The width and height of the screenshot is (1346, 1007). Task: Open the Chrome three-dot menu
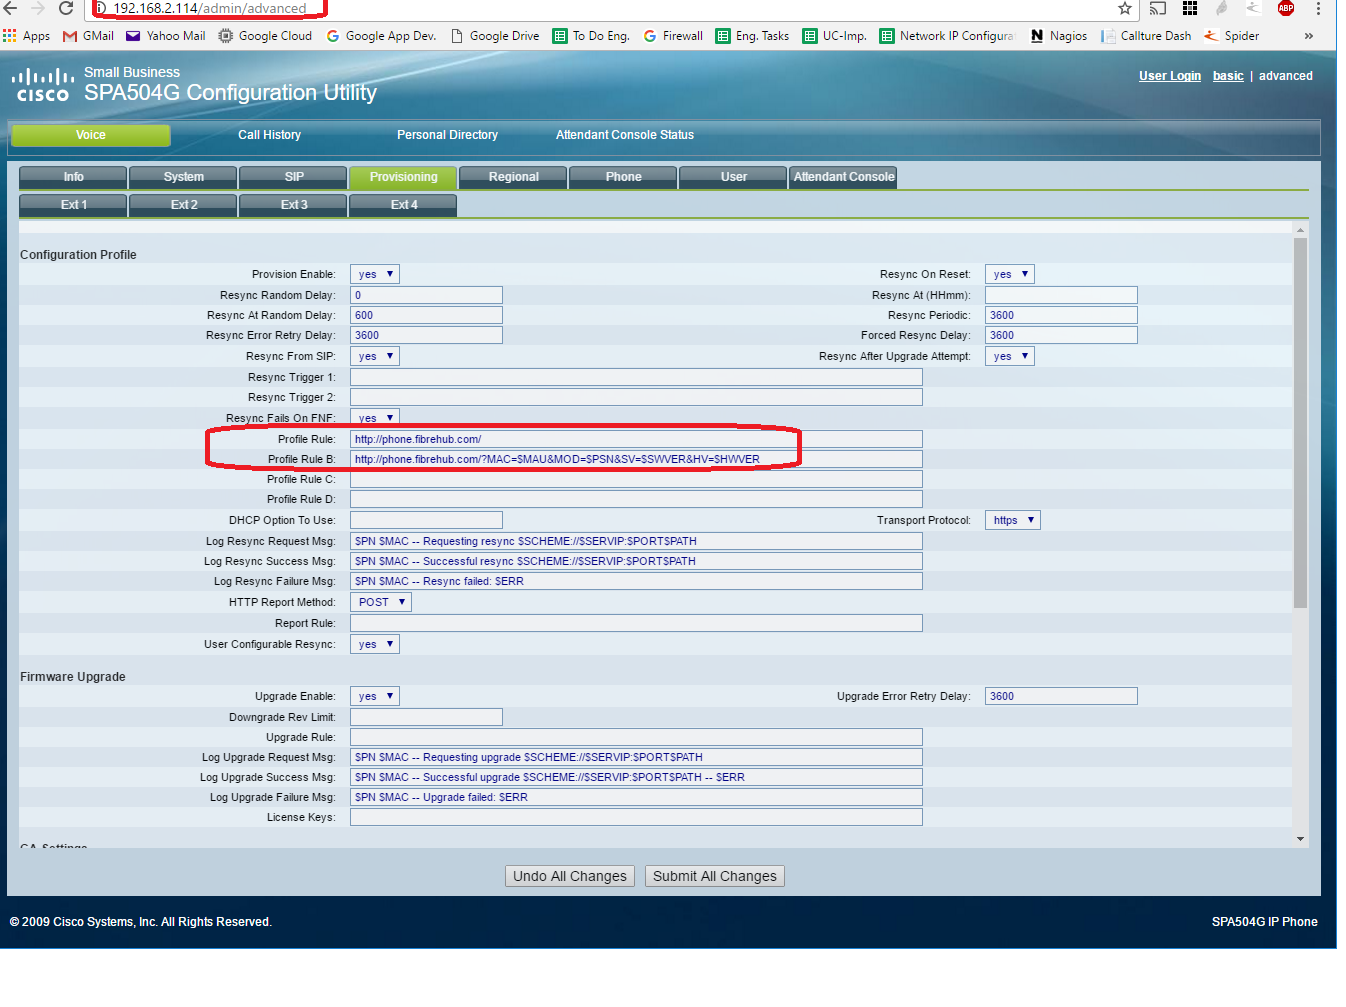pyautogui.click(x=1318, y=9)
